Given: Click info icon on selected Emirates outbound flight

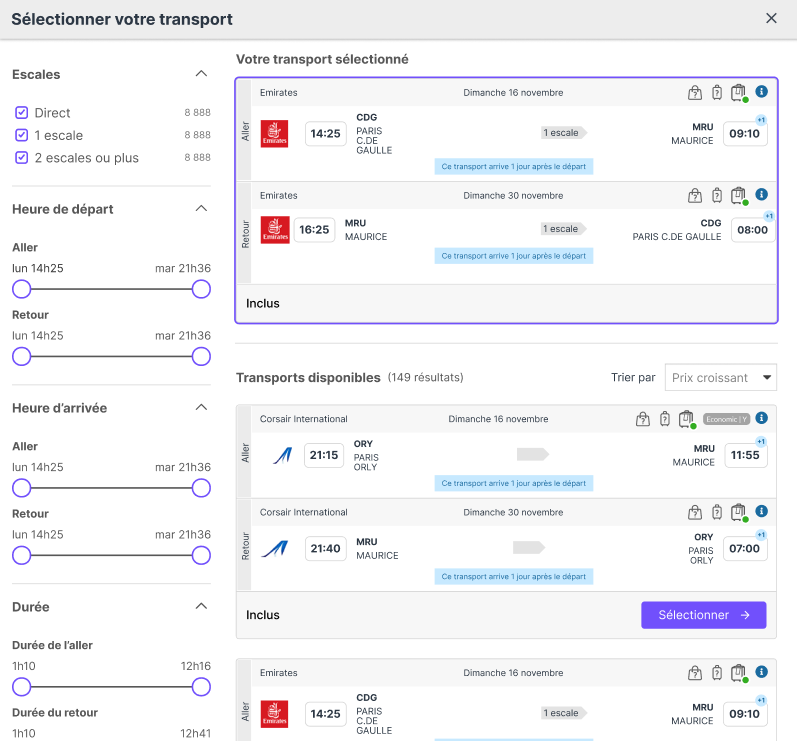Looking at the screenshot, I should pos(761,92).
